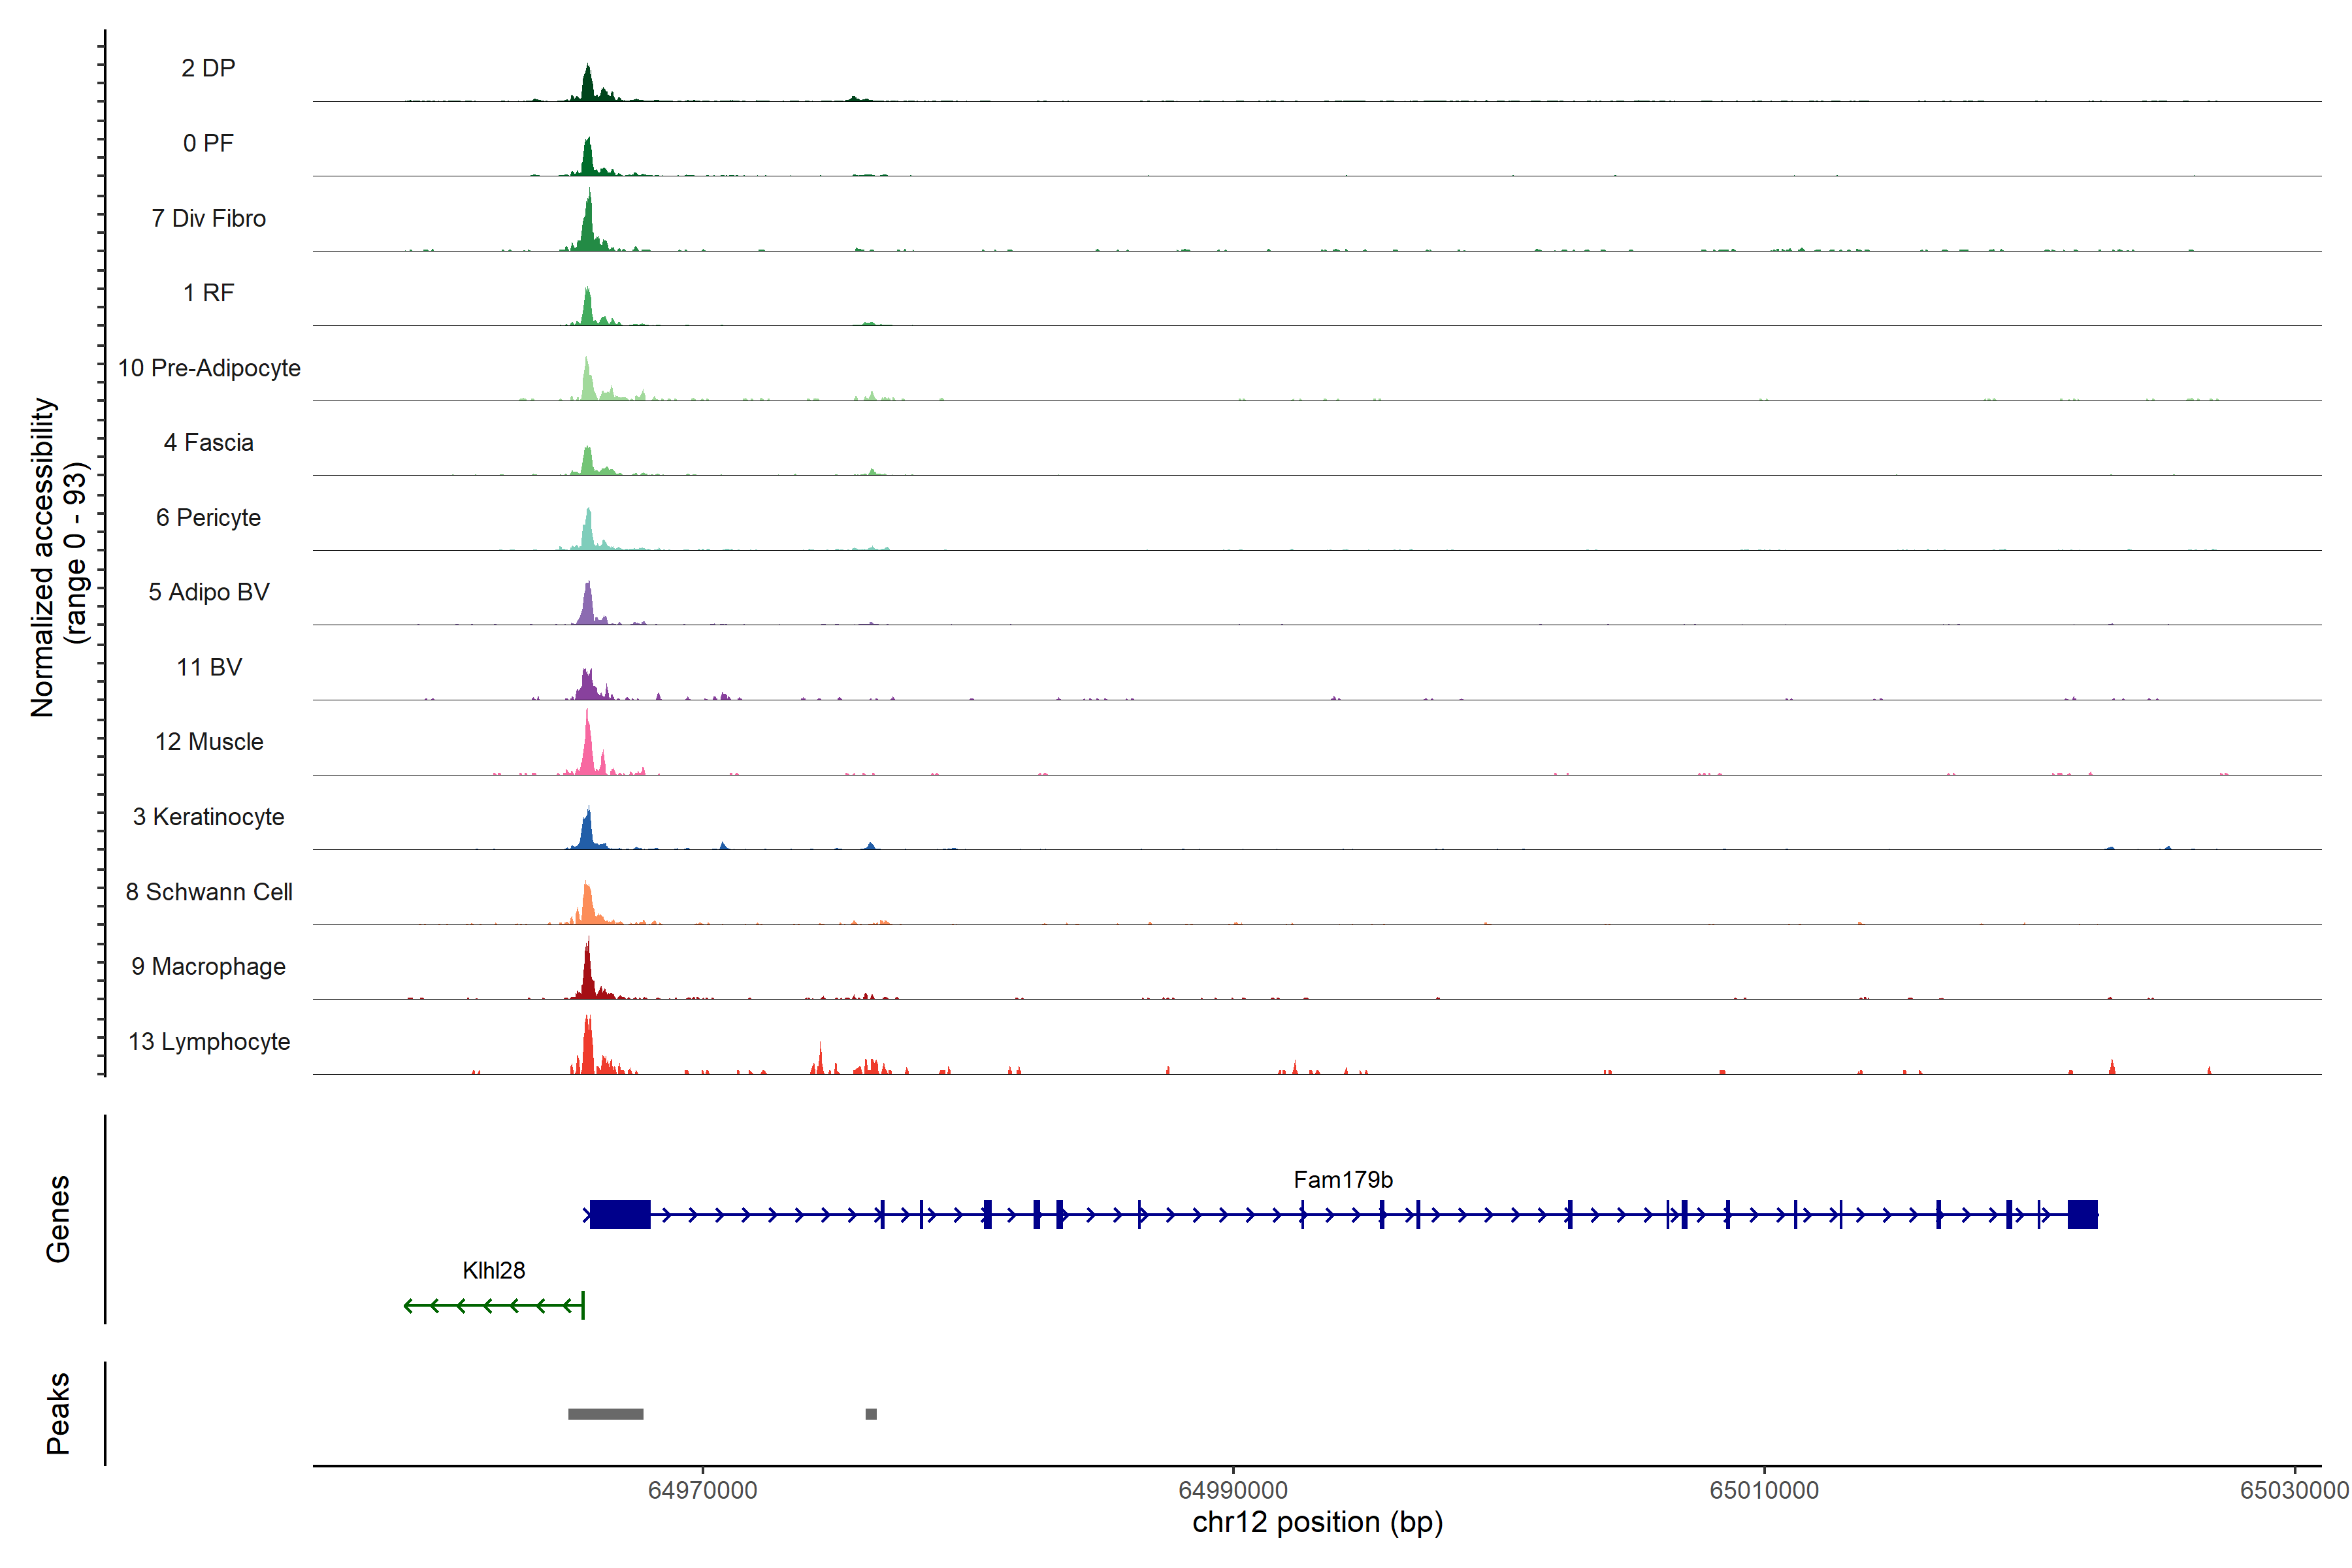Click the 12 Muscle pink accessibility peak

[x=588, y=750]
